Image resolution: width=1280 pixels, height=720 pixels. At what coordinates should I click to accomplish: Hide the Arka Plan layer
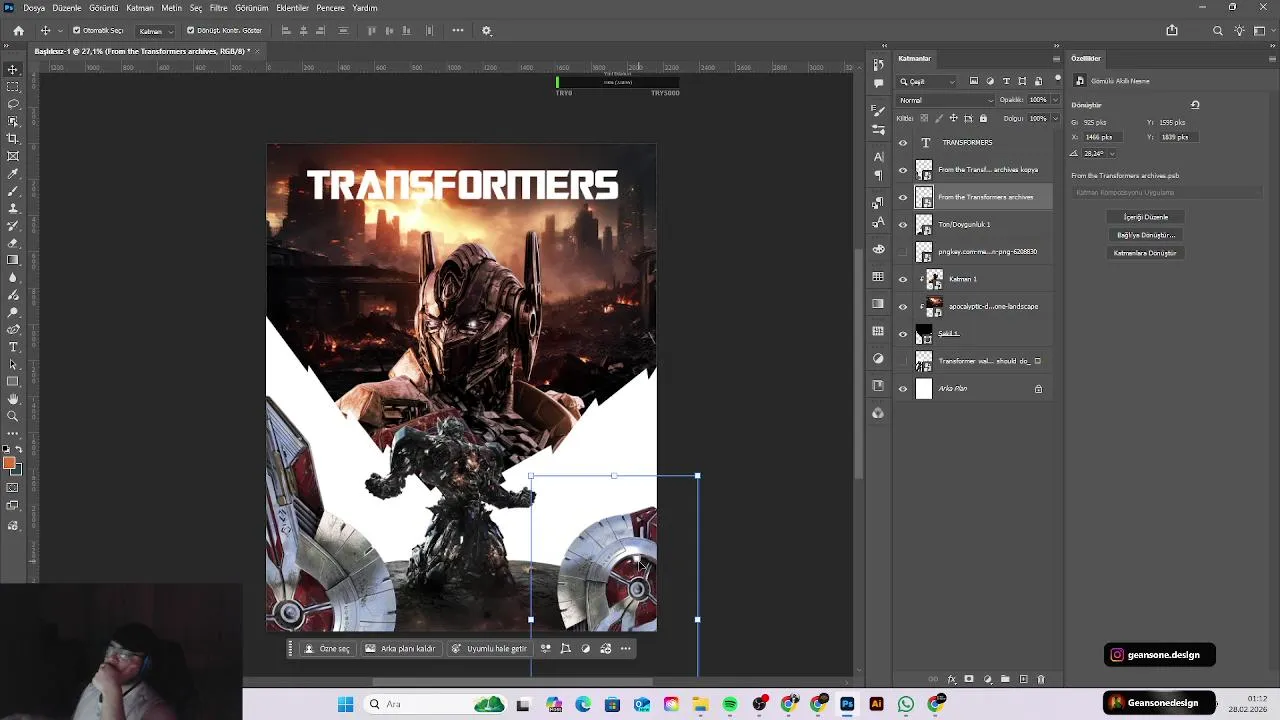point(903,388)
